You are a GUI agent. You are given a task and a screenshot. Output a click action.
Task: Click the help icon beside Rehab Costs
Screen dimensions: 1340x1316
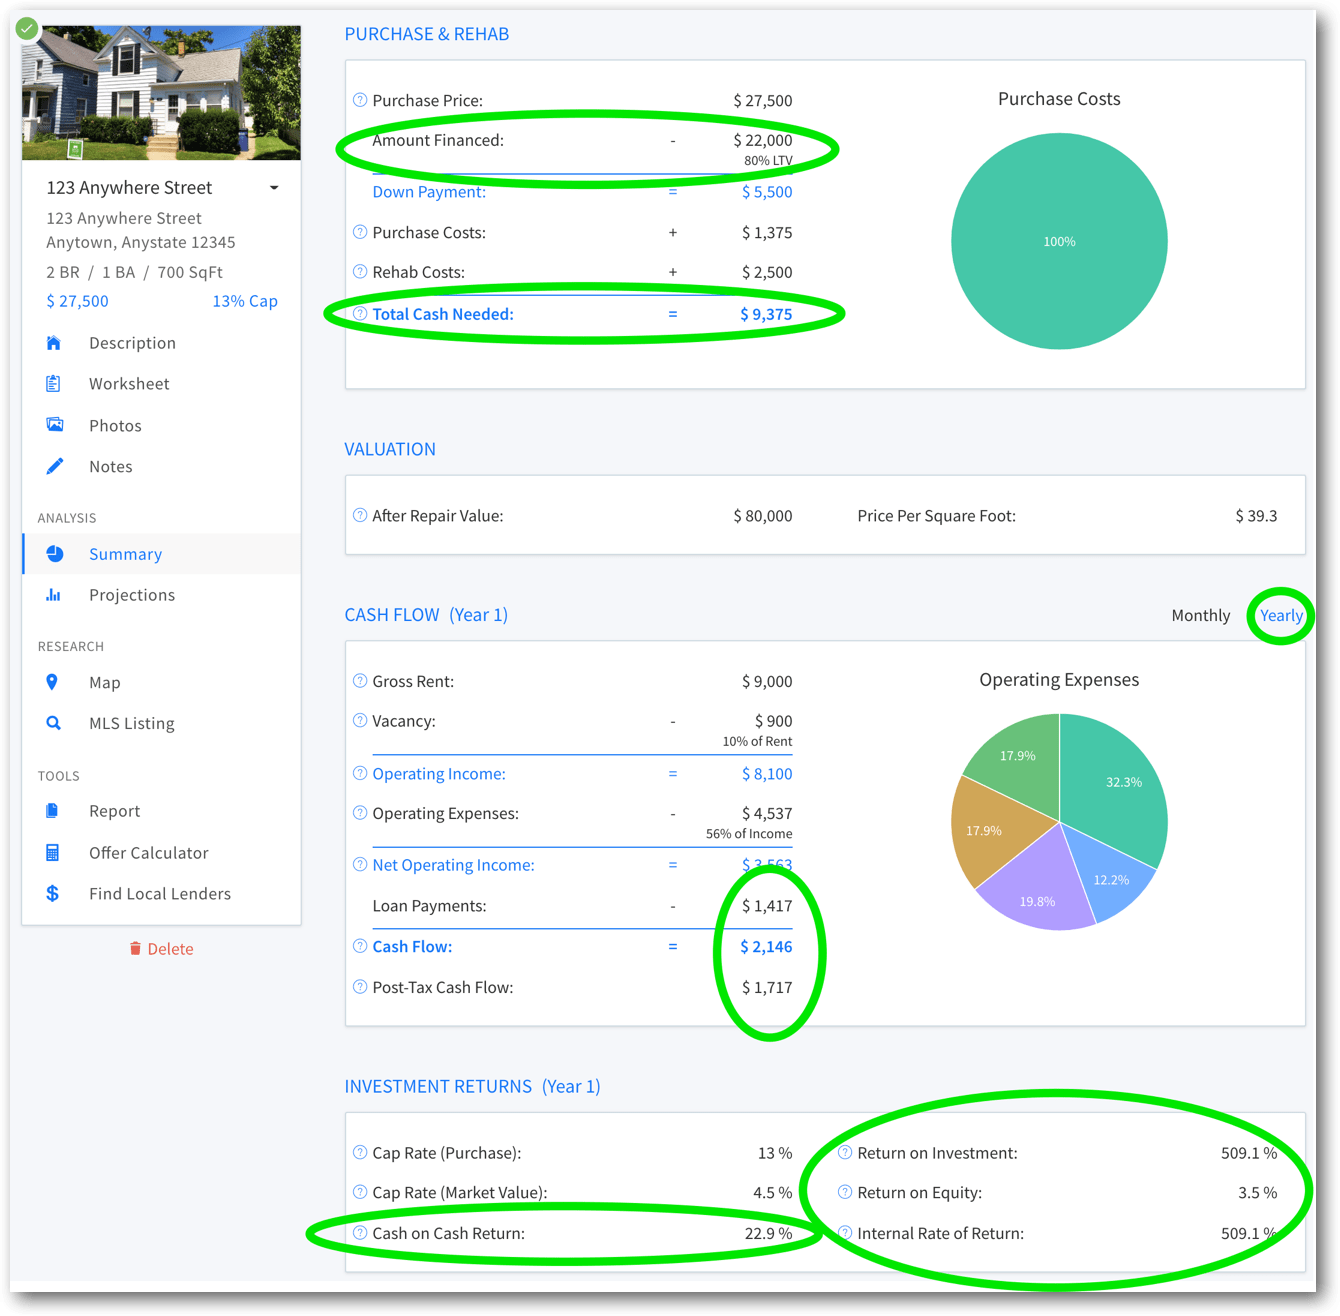click(x=360, y=272)
